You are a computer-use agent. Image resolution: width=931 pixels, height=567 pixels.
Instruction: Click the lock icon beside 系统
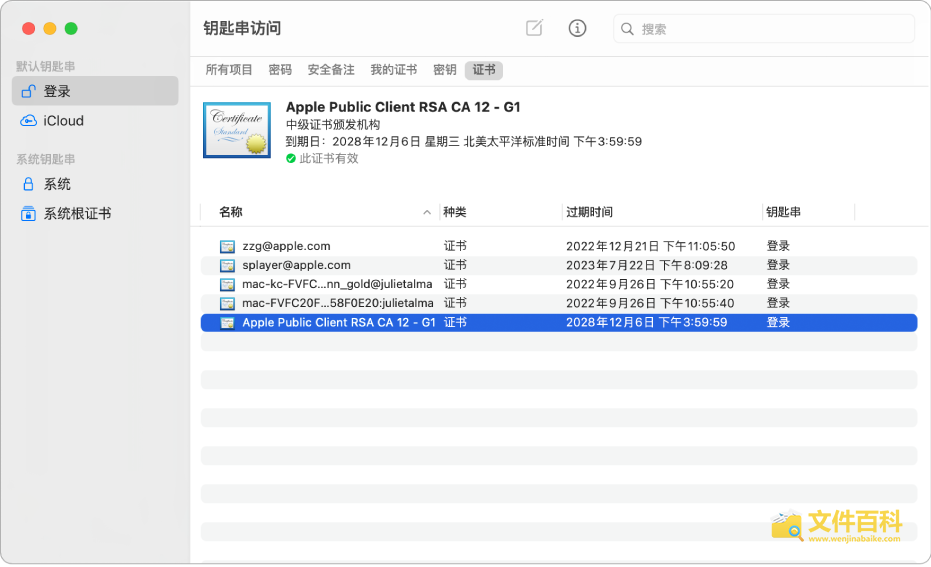pyautogui.click(x=28, y=184)
